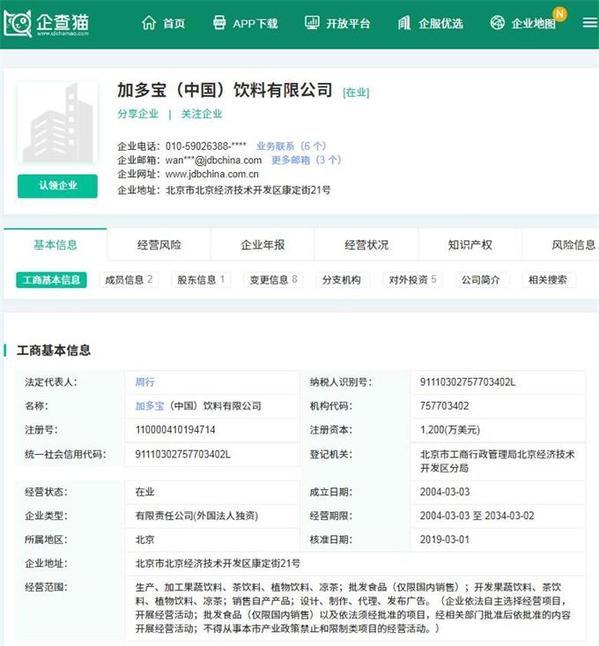The image size is (599, 646).
Task: Expand 业务联系 (6个) contacts
Action: (291, 146)
